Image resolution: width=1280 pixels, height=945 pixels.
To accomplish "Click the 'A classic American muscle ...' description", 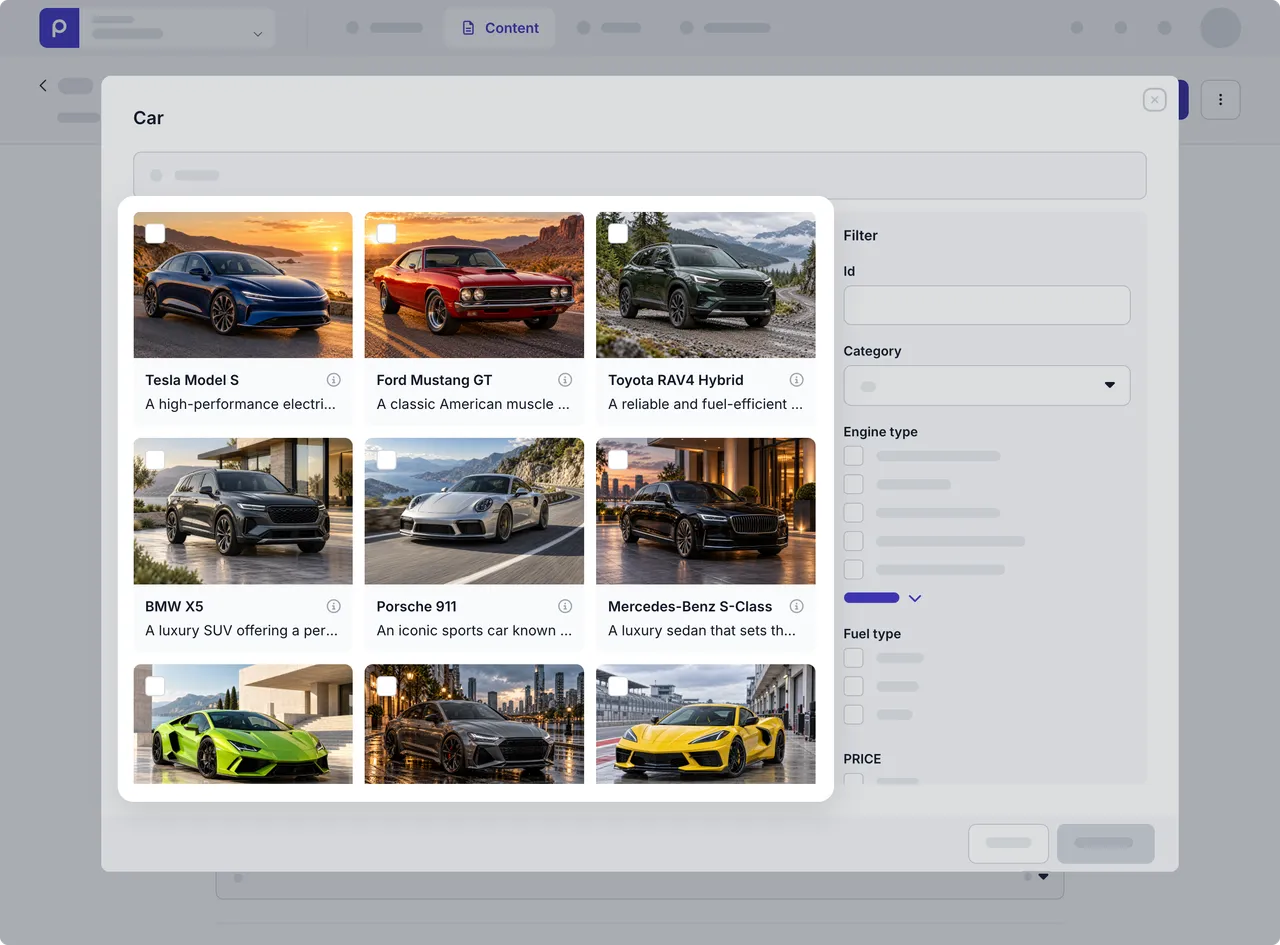I will click(x=473, y=404).
